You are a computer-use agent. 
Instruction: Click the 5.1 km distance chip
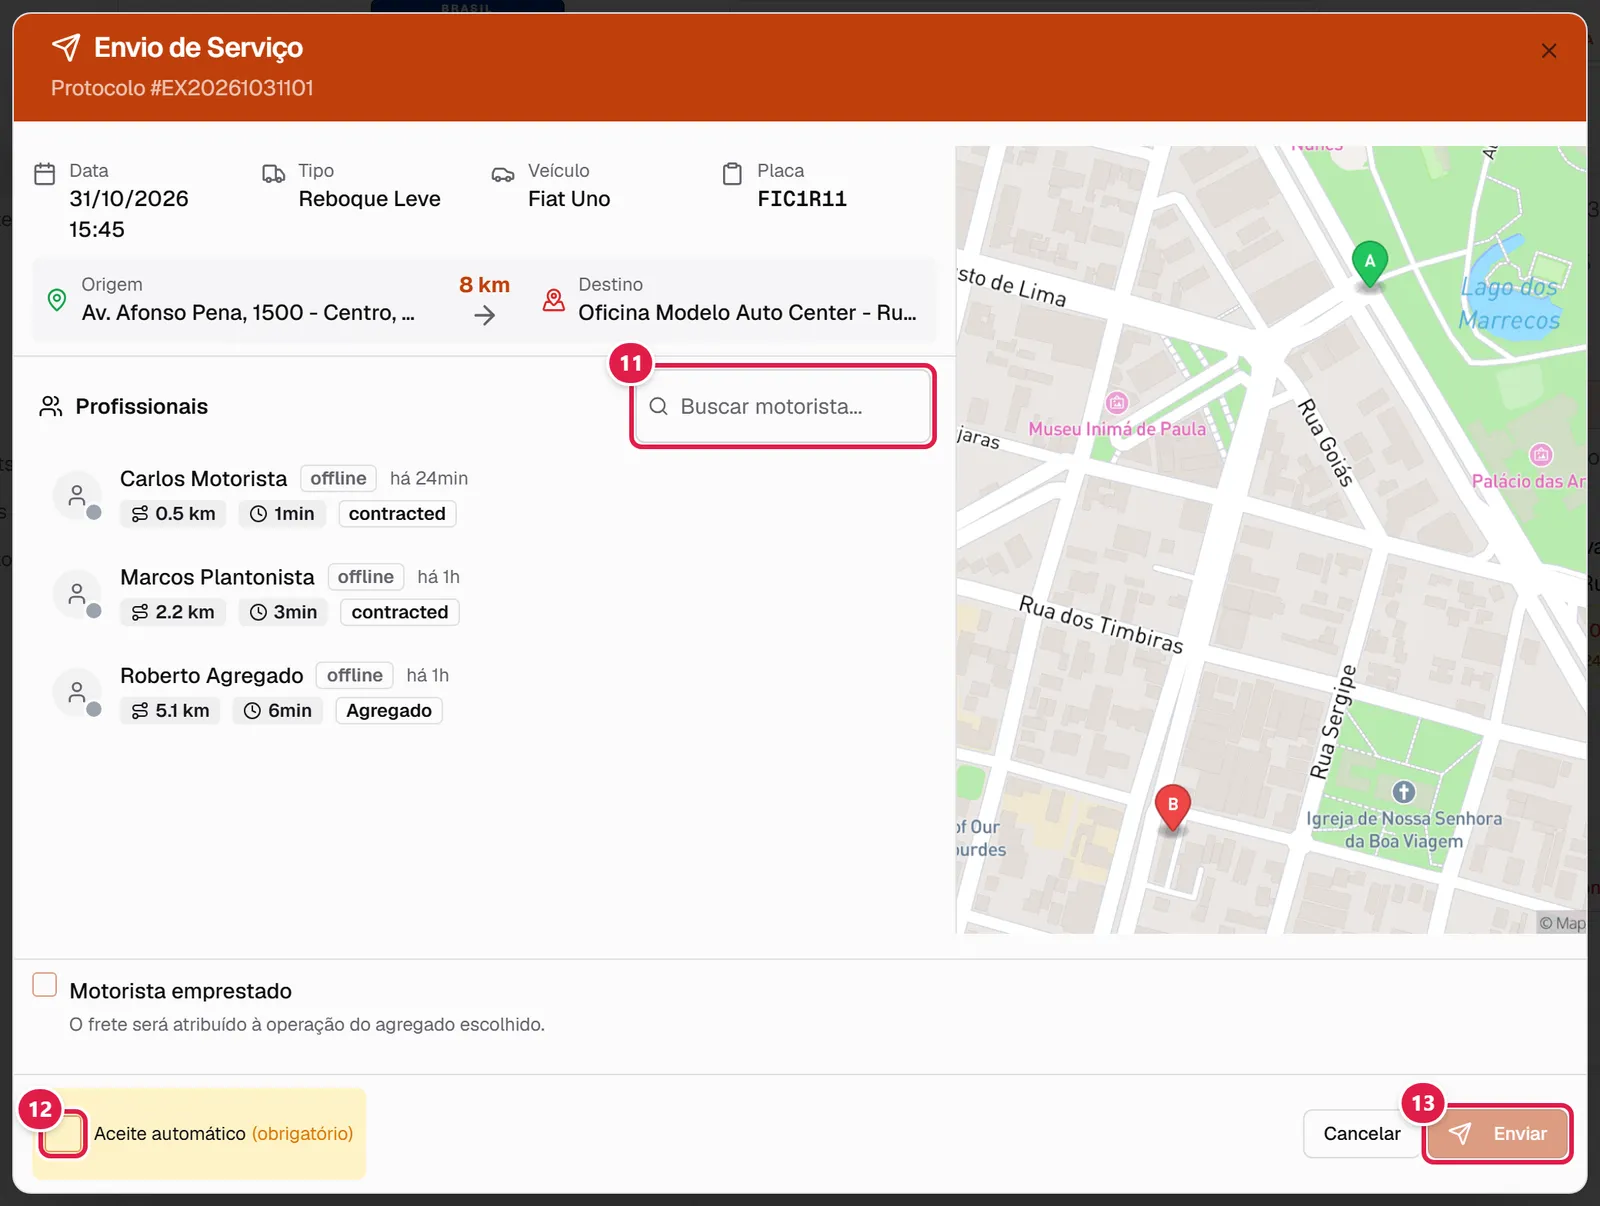170,710
